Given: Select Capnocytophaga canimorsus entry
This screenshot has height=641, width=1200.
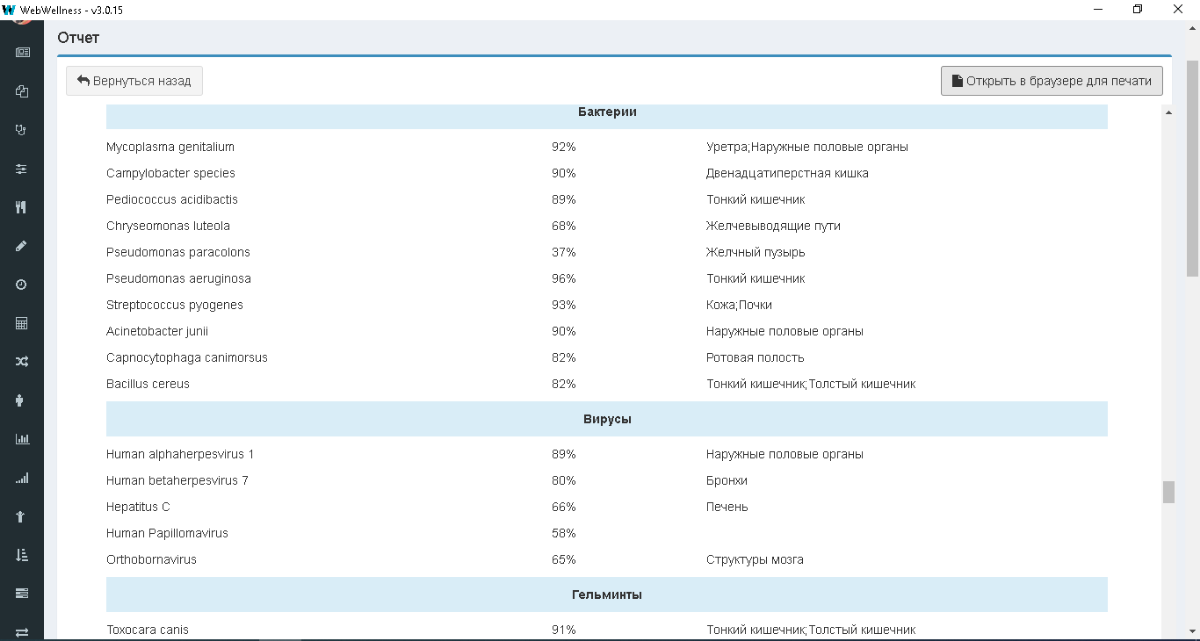Looking at the screenshot, I should 187,357.
